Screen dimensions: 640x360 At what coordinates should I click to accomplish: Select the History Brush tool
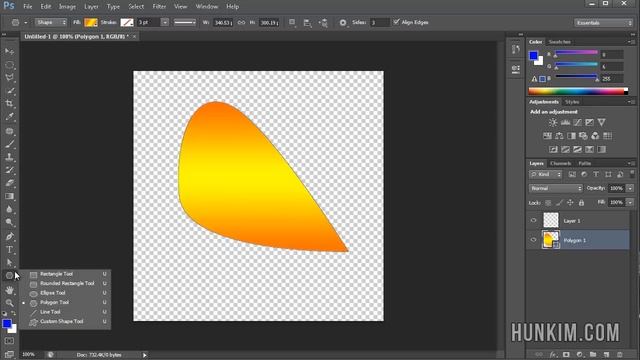[9, 170]
